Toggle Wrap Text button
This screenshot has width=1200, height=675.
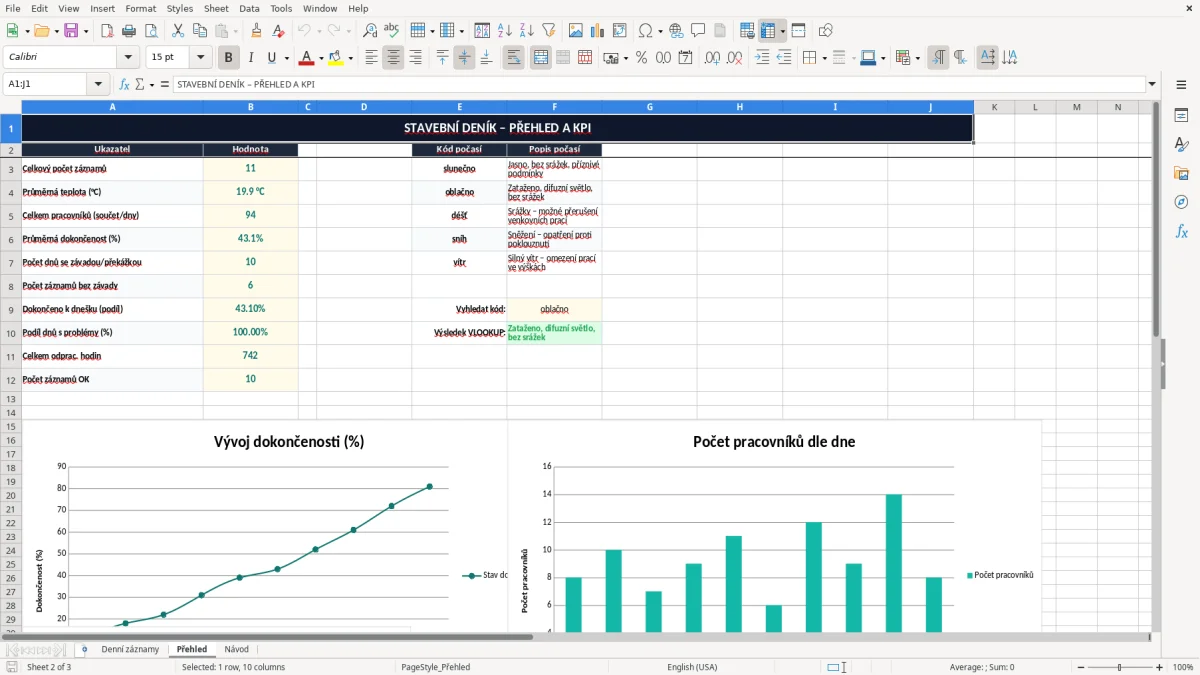(x=514, y=58)
